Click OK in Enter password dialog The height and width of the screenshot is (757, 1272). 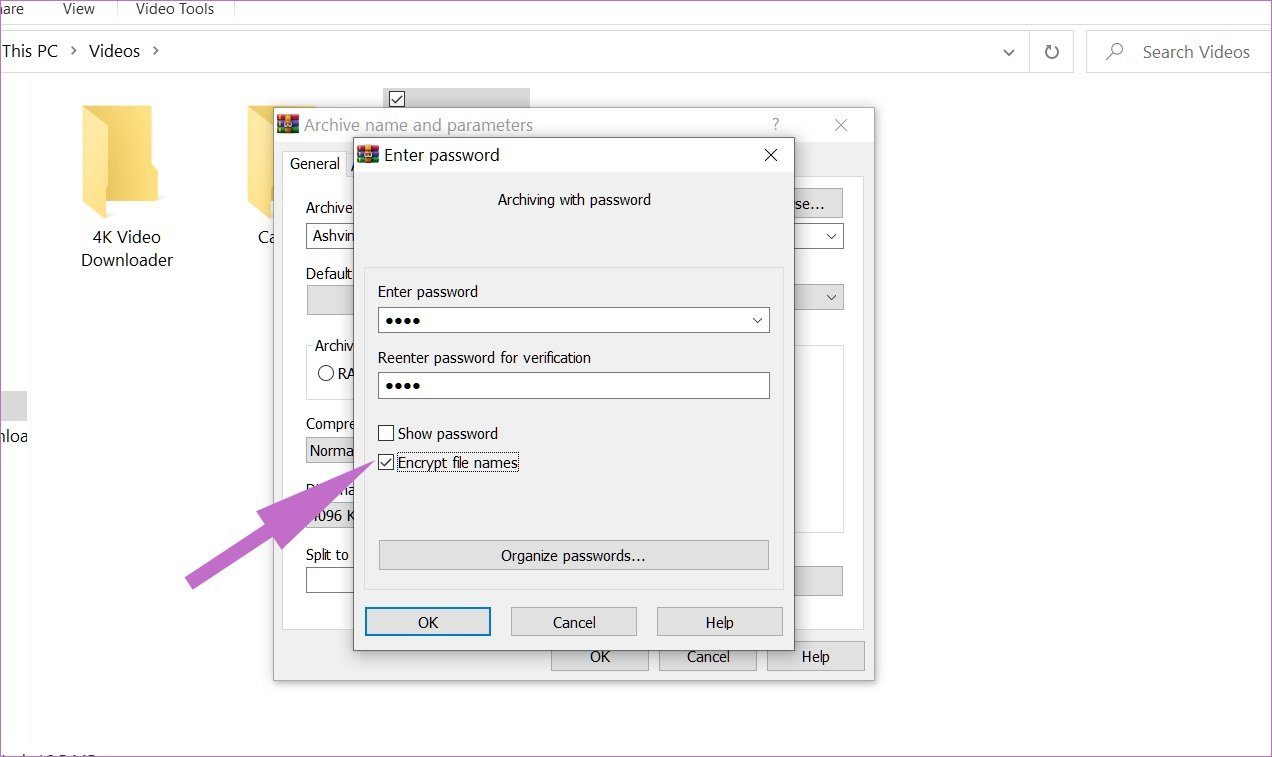pos(428,622)
